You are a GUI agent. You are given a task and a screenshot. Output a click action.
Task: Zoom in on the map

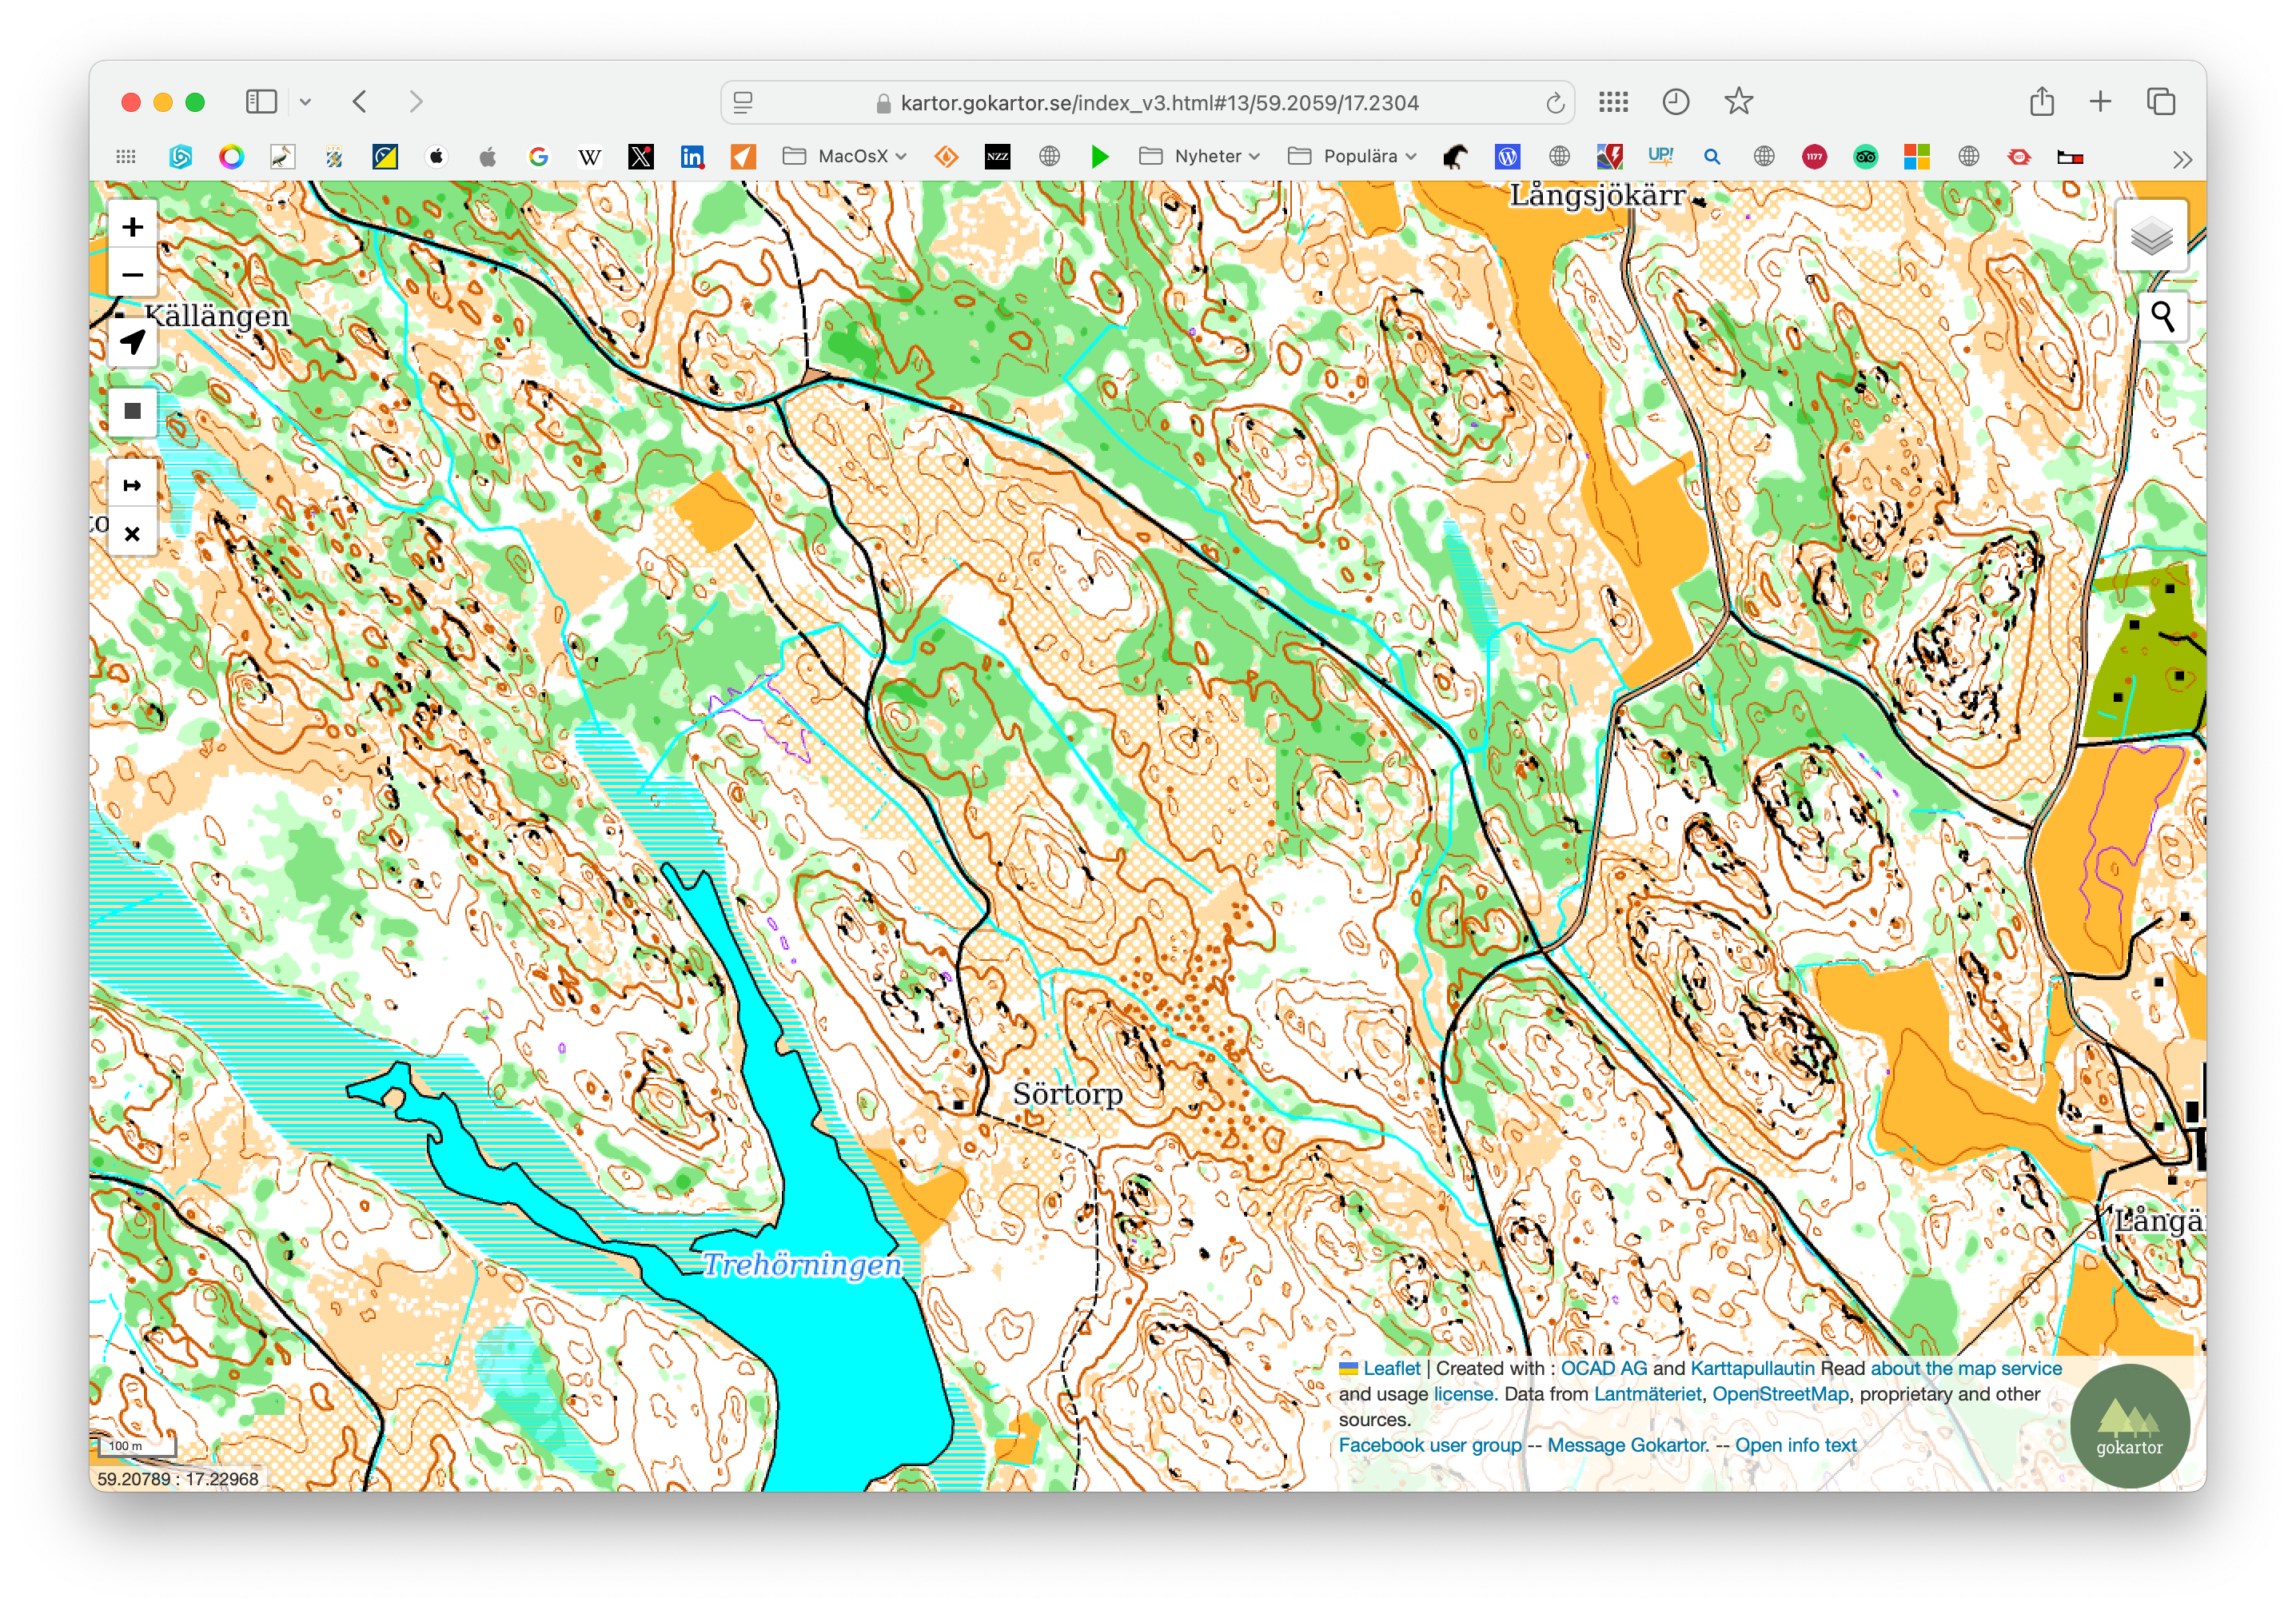[x=132, y=227]
